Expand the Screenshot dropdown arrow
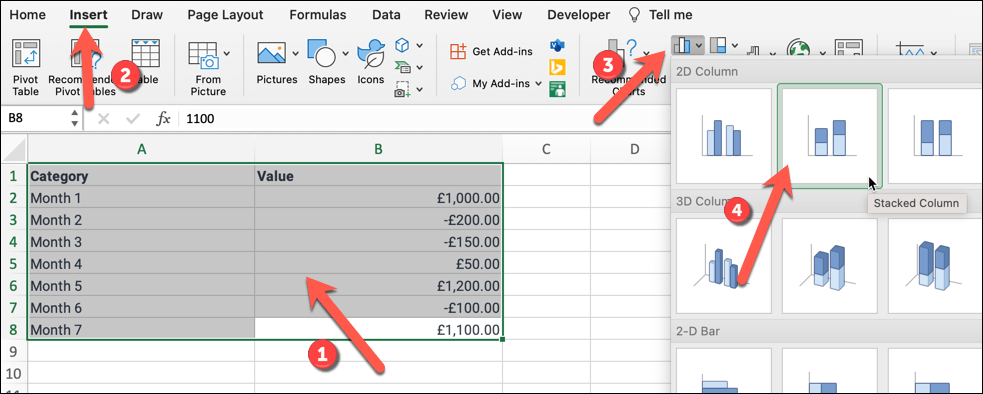This screenshot has width=983, height=394. 419,90
